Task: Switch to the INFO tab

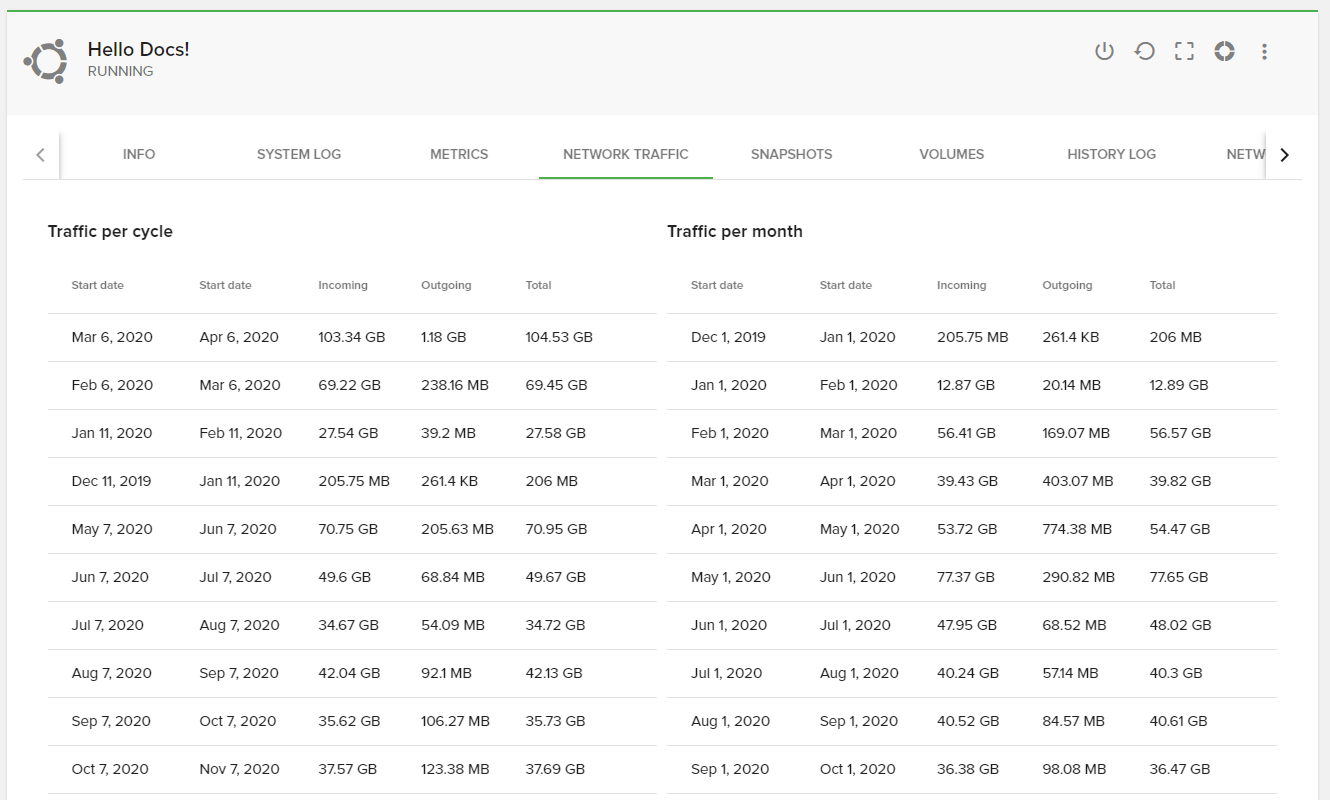Action: pos(139,154)
